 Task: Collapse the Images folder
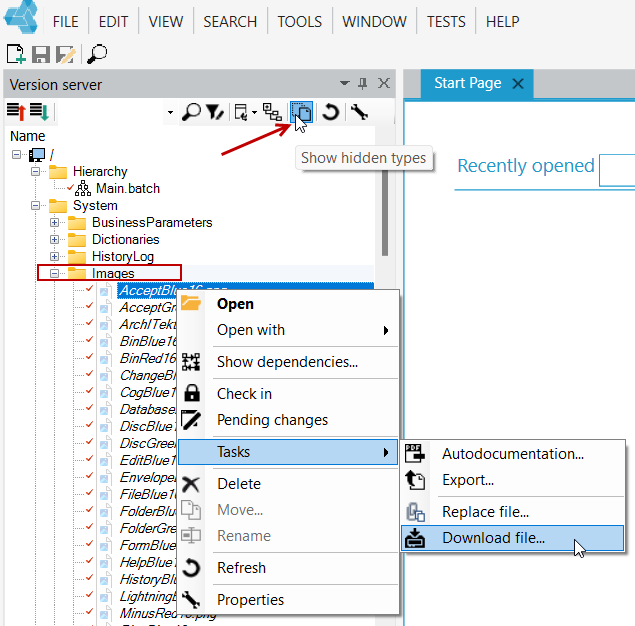point(54,273)
